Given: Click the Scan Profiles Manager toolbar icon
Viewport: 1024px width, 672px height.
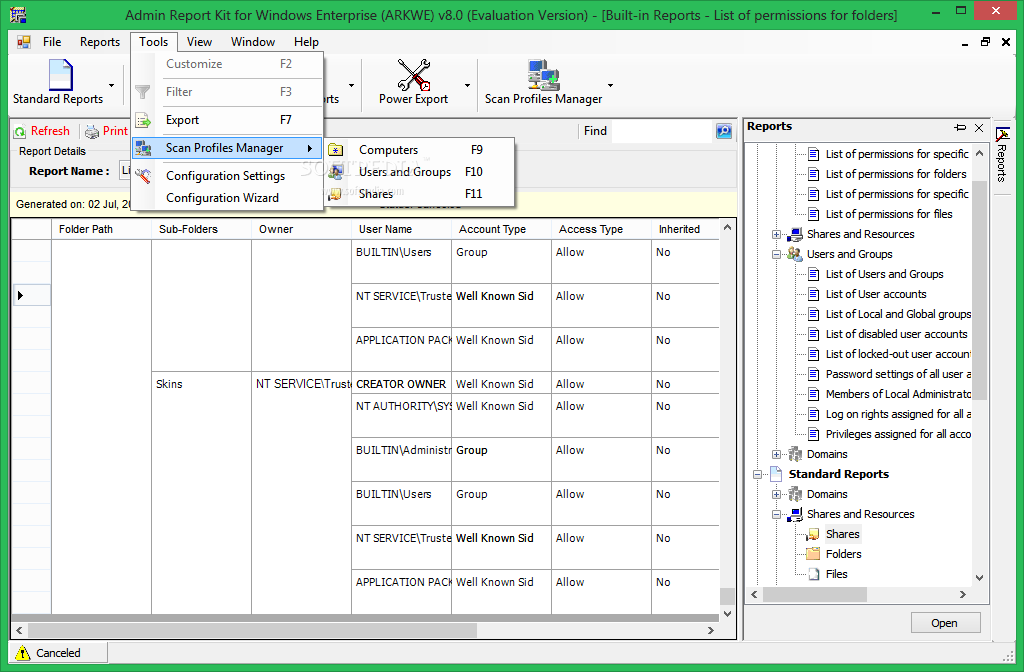Looking at the screenshot, I should tap(543, 75).
